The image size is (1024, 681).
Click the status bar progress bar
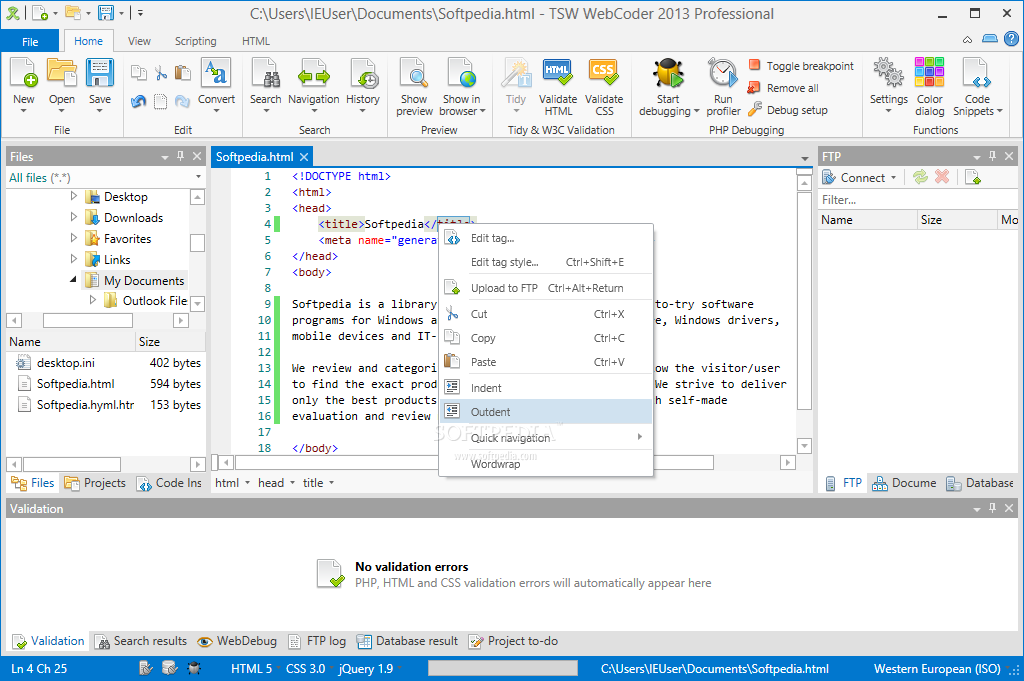tap(503, 668)
